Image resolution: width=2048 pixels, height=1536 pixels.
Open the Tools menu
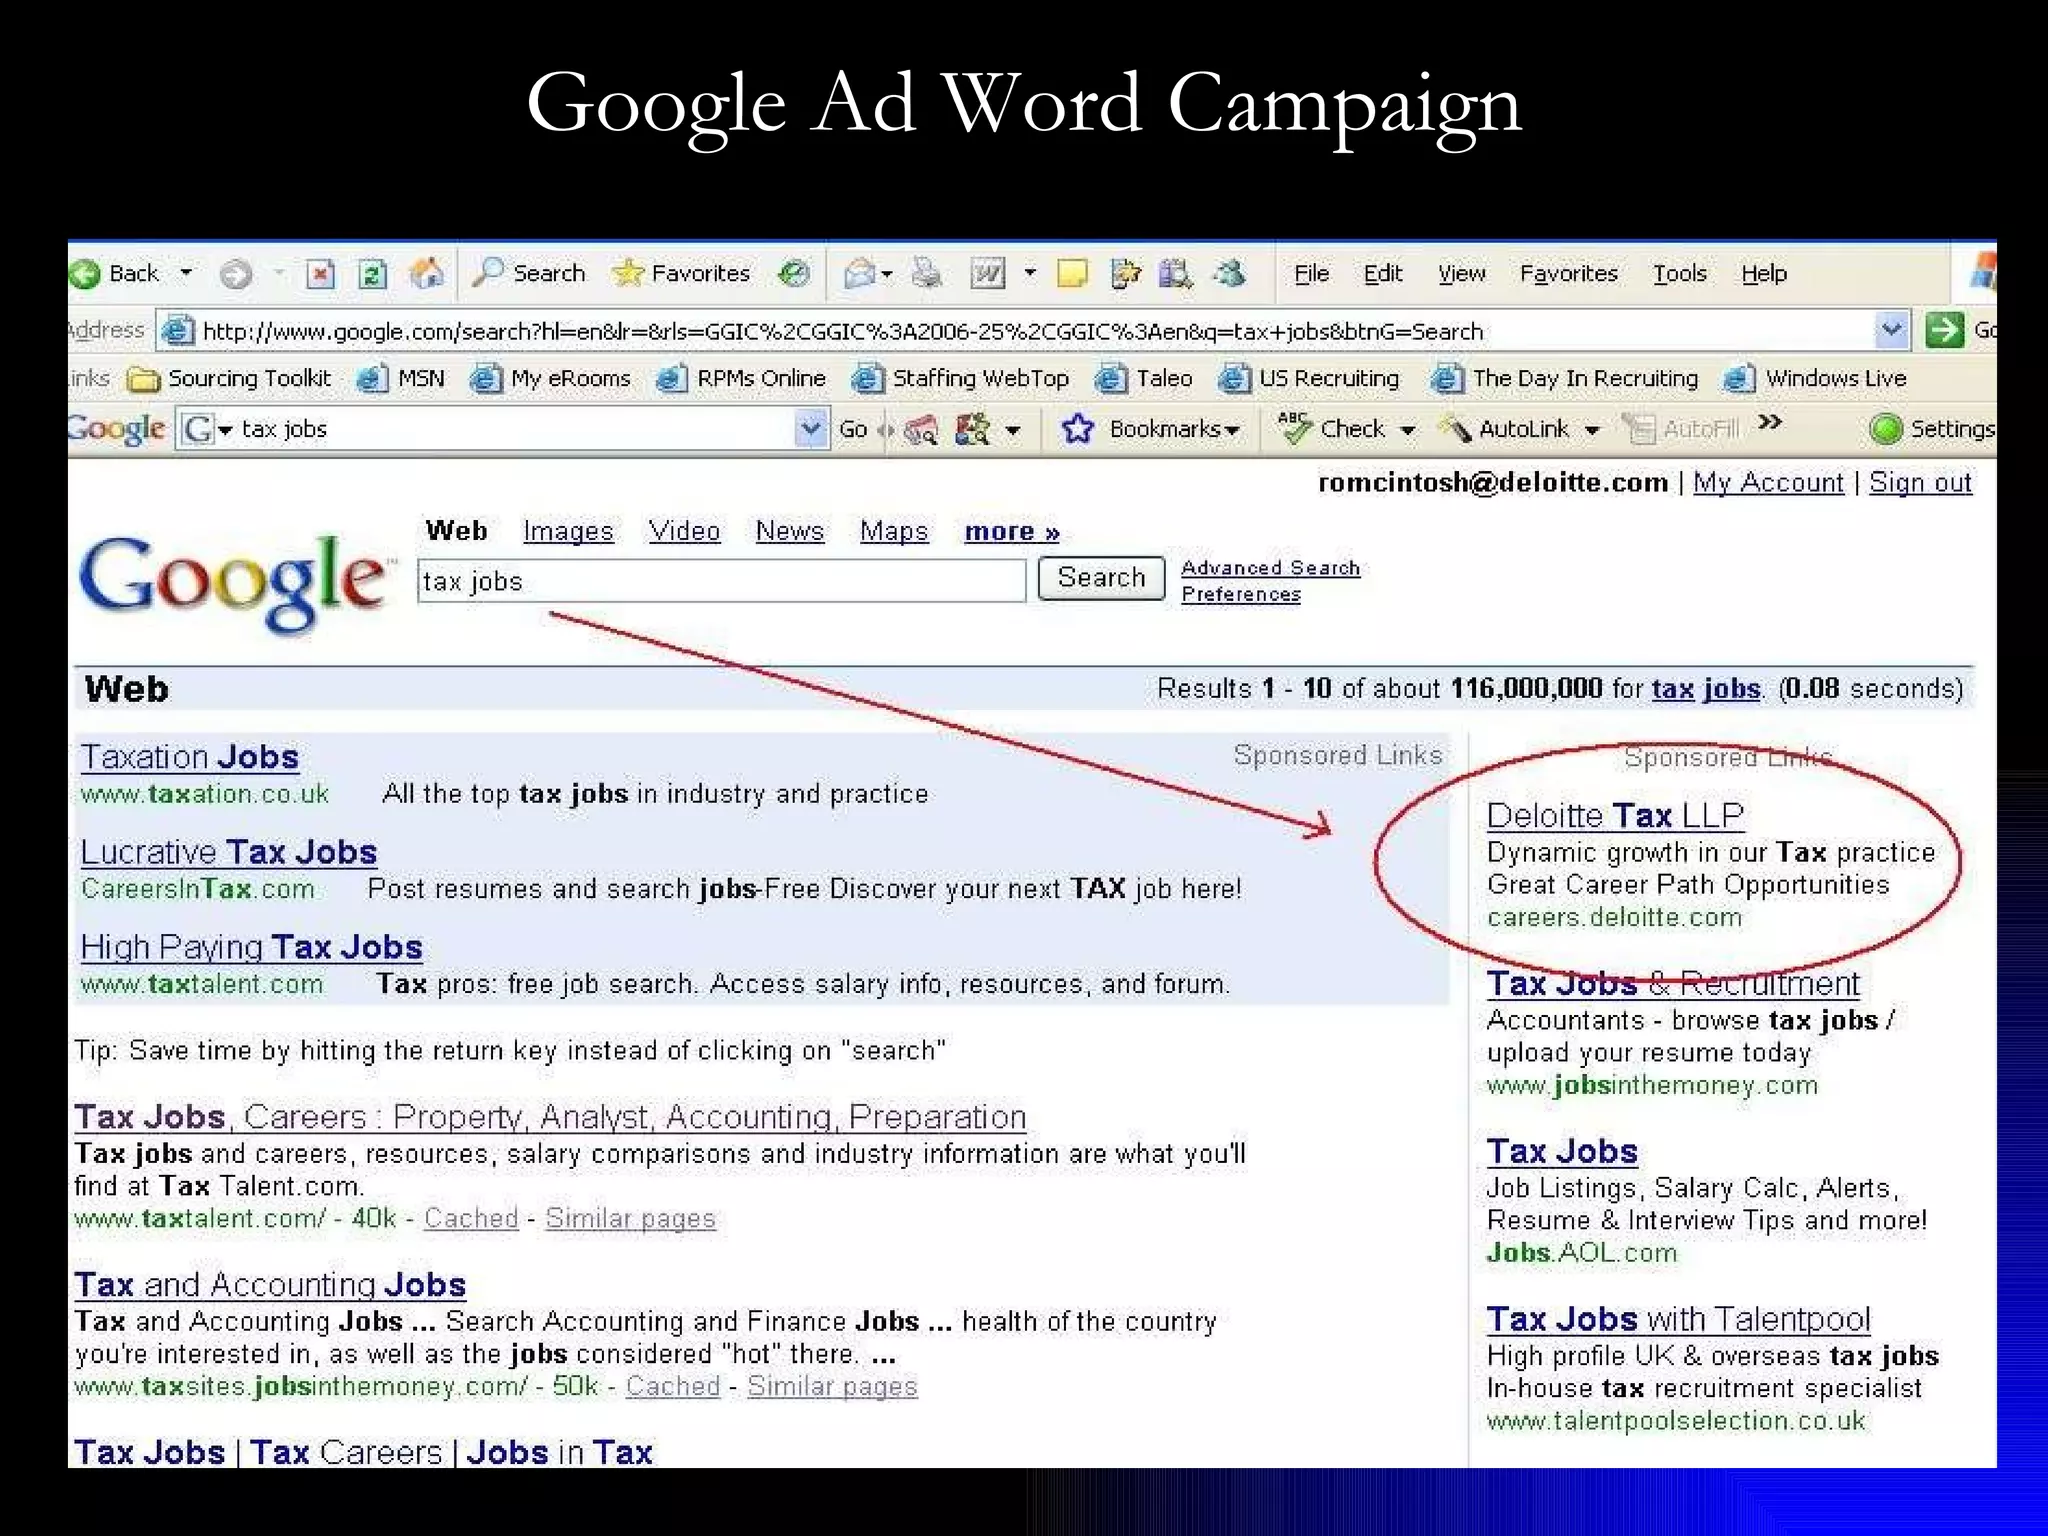coord(1679,274)
